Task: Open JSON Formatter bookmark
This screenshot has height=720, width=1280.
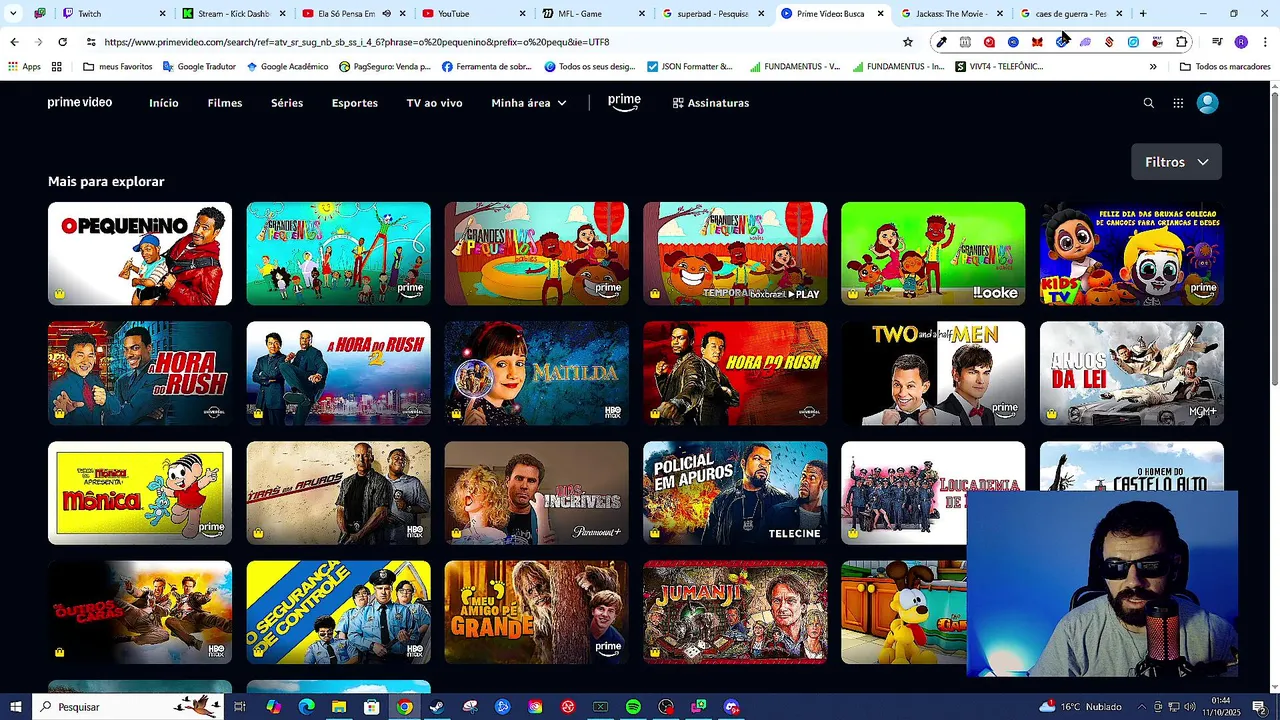Action: pos(690,67)
